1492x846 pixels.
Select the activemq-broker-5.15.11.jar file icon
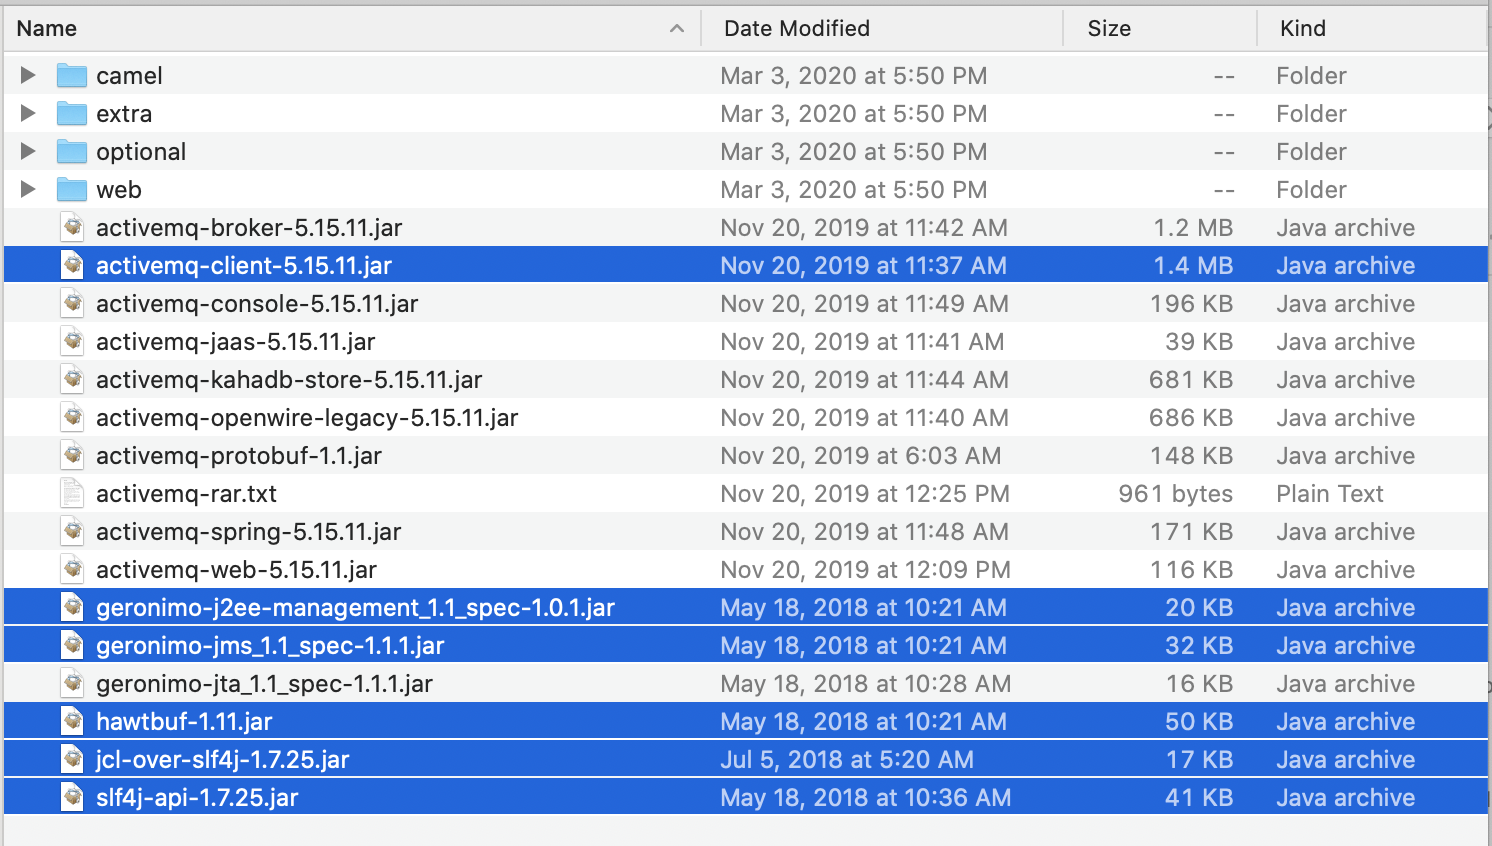coord(72,227)
